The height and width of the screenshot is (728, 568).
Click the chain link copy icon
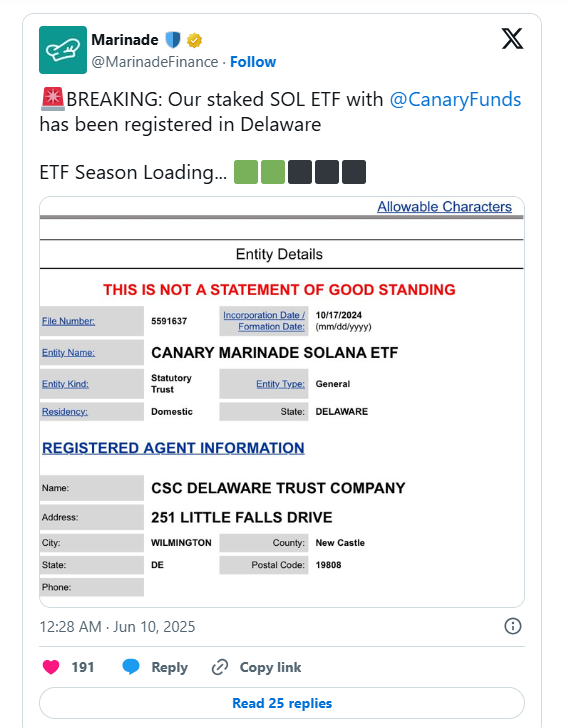pyautogui.click(x=220, y=667)
